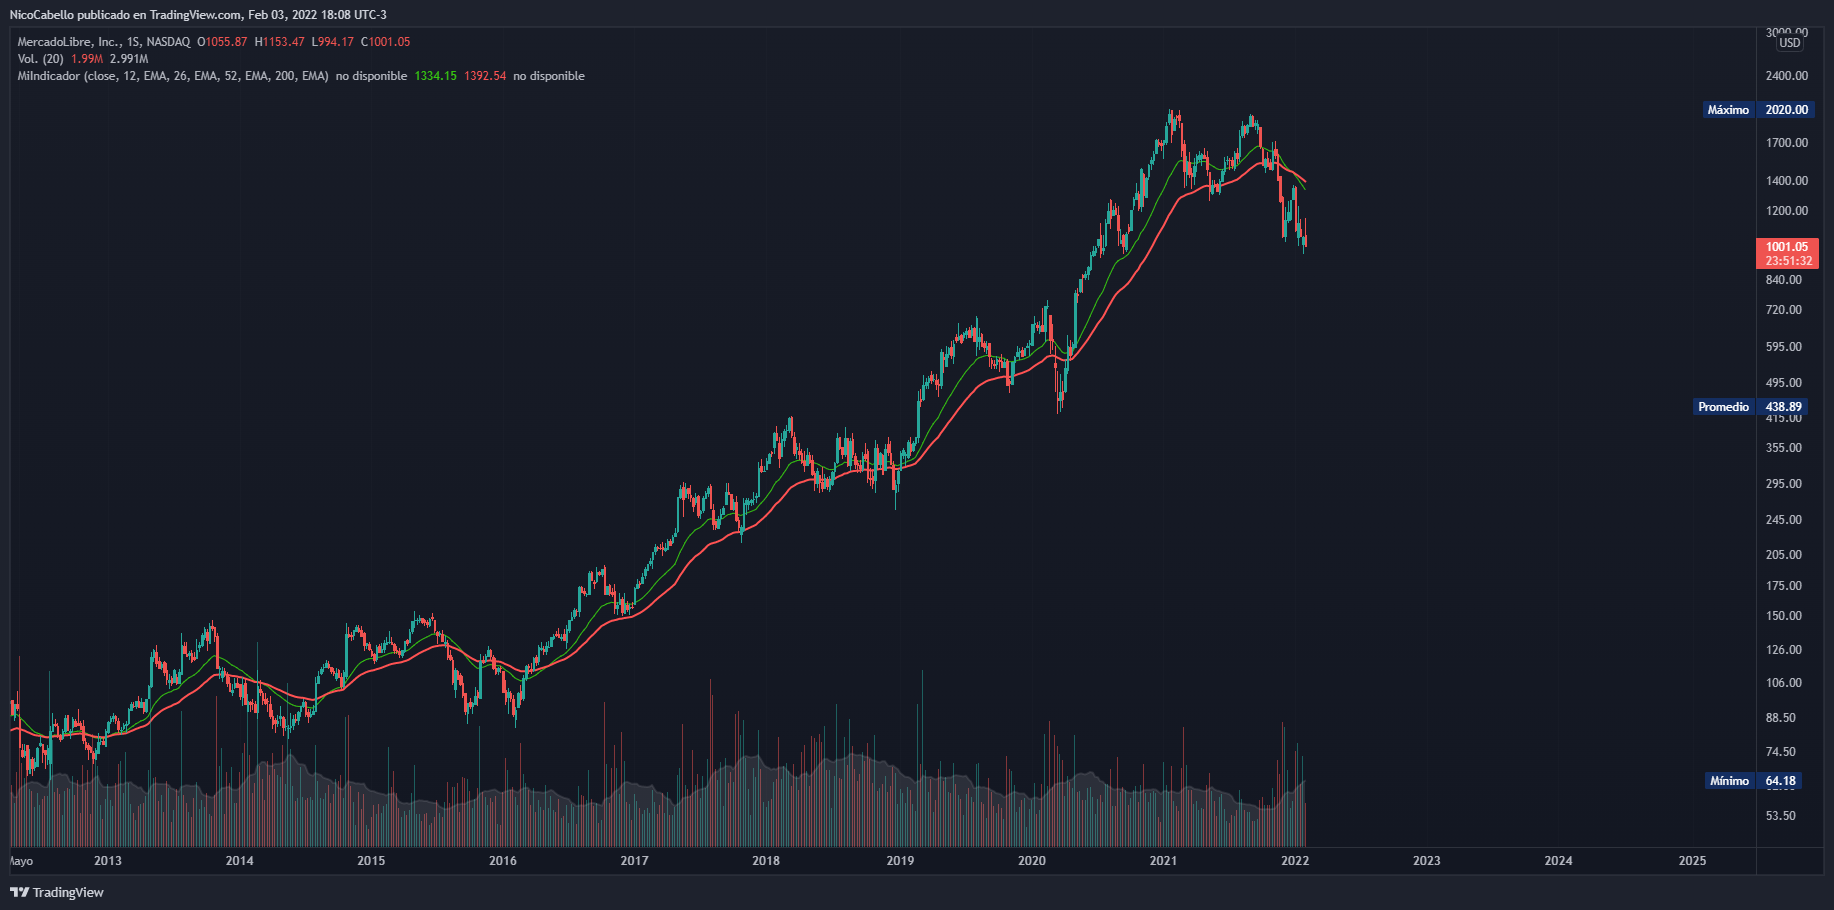Click the 2016 label on time axis
1834x910 pixels.
pyautogui.click(x=503, y=861)
